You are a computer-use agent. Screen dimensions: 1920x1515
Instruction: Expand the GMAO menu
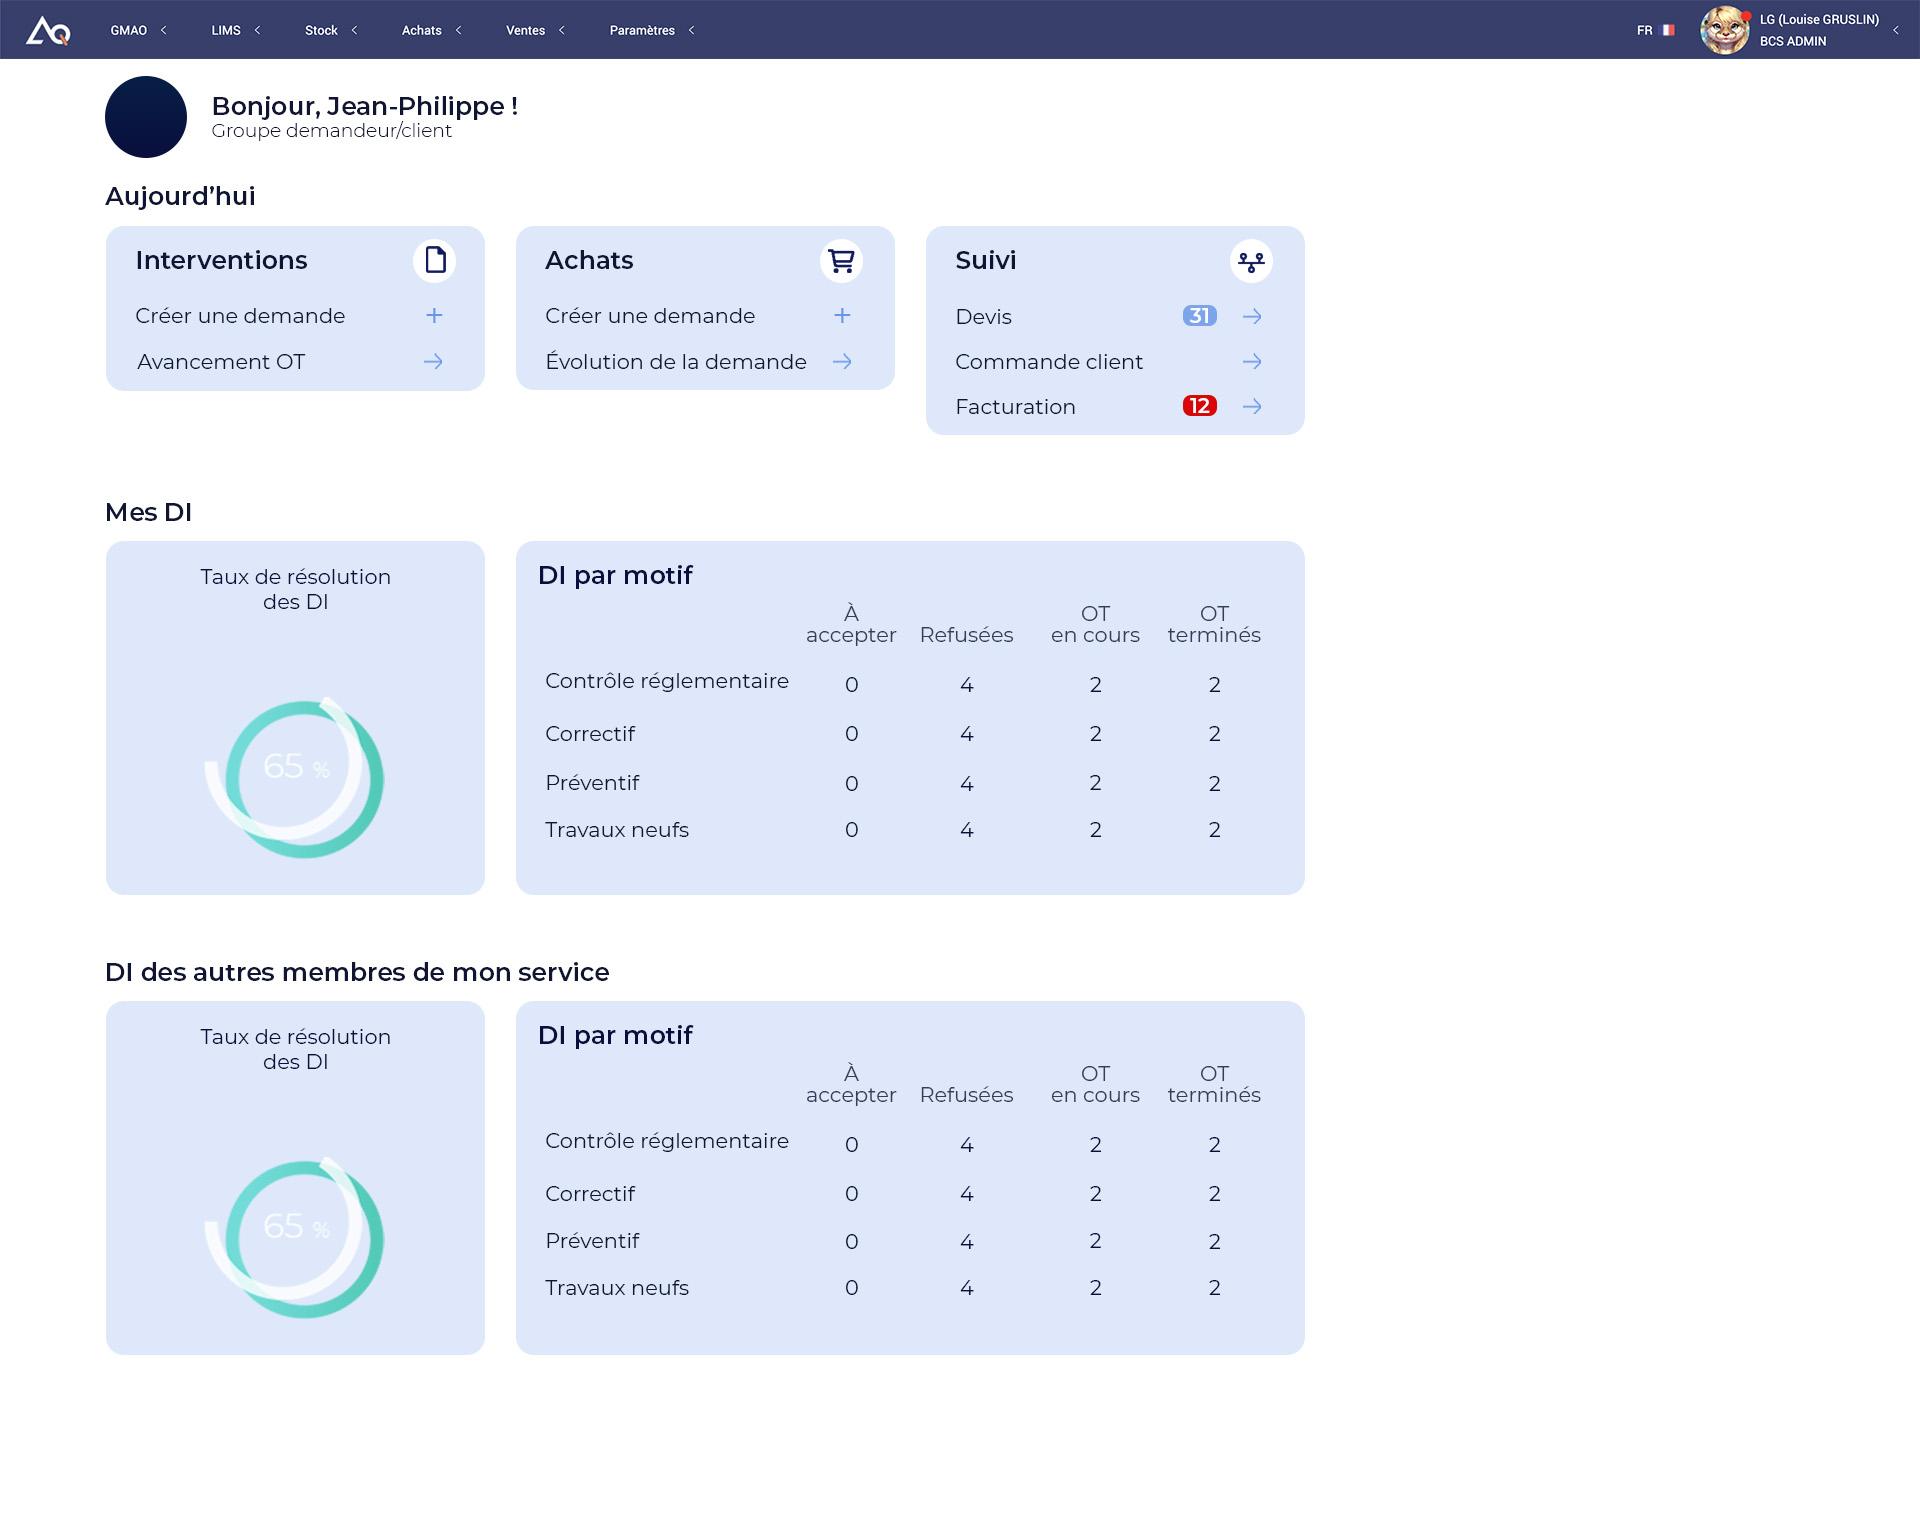tap(137, 30)
